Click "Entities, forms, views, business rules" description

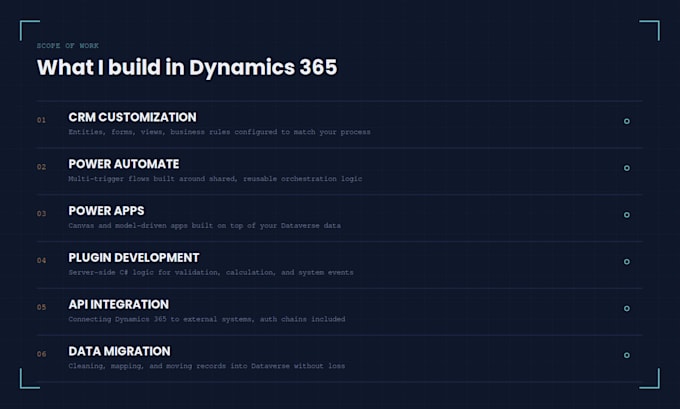pos(219,132)
